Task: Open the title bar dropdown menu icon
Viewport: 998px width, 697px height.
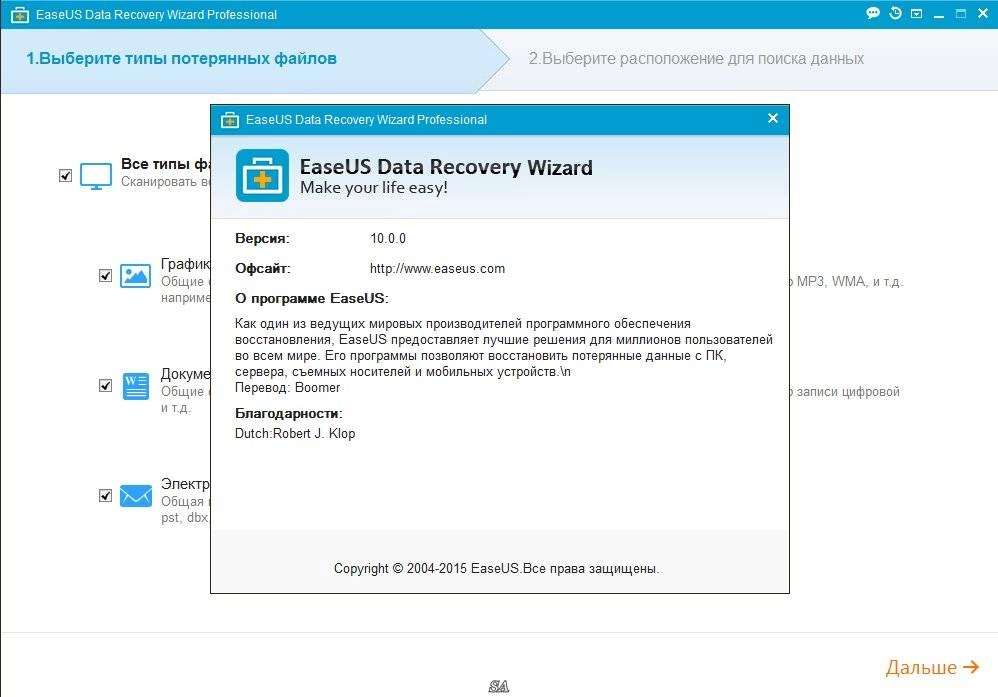Action: [x=917, y=13]
